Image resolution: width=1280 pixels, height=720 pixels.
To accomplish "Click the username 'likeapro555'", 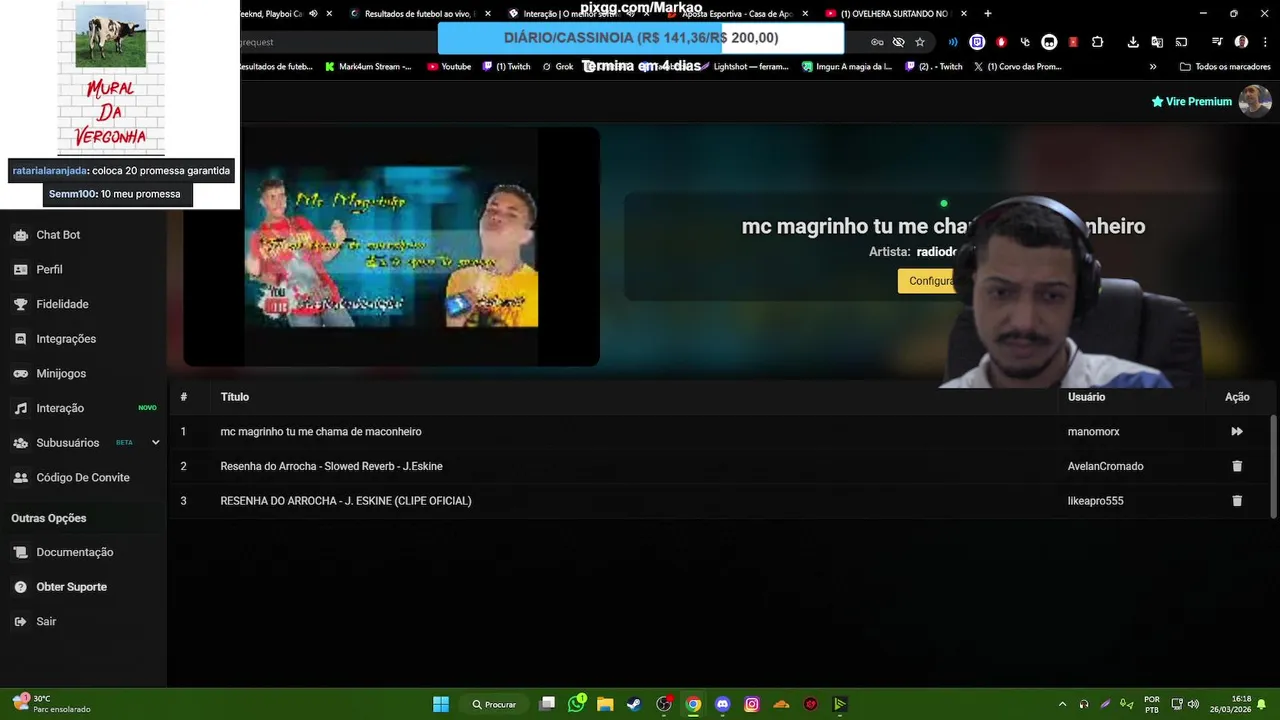I will (1095, 501).
